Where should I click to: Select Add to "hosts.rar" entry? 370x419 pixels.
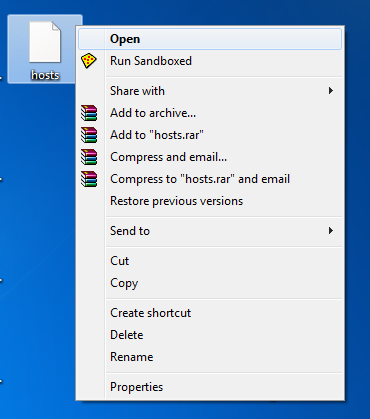210,135
